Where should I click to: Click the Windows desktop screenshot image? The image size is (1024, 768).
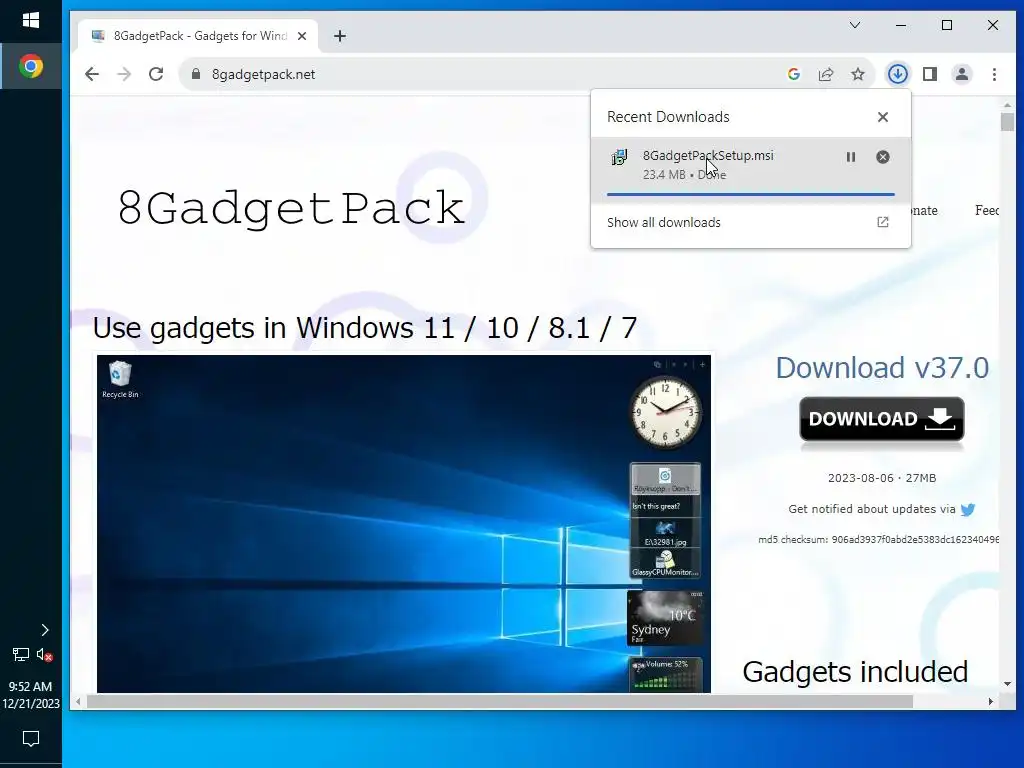tap(404, 524)
